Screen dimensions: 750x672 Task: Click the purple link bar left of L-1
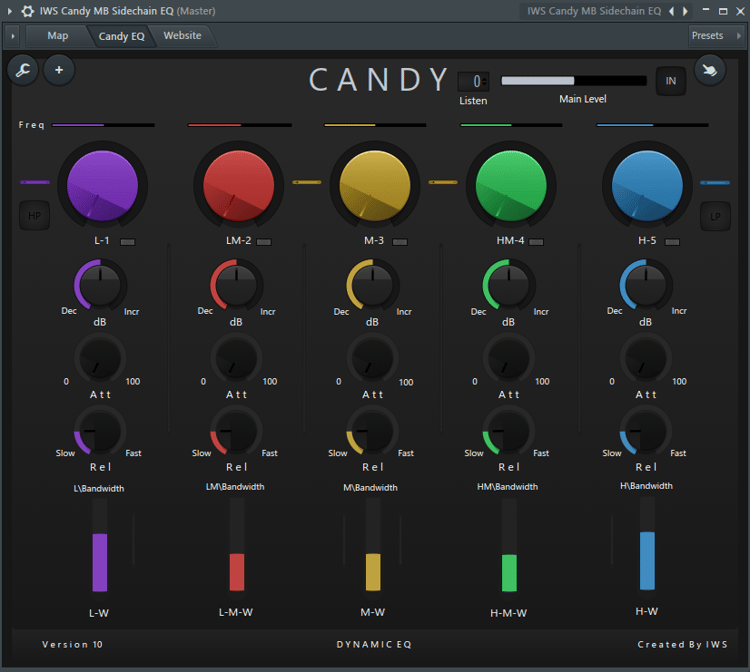click(x=35, y=182)
